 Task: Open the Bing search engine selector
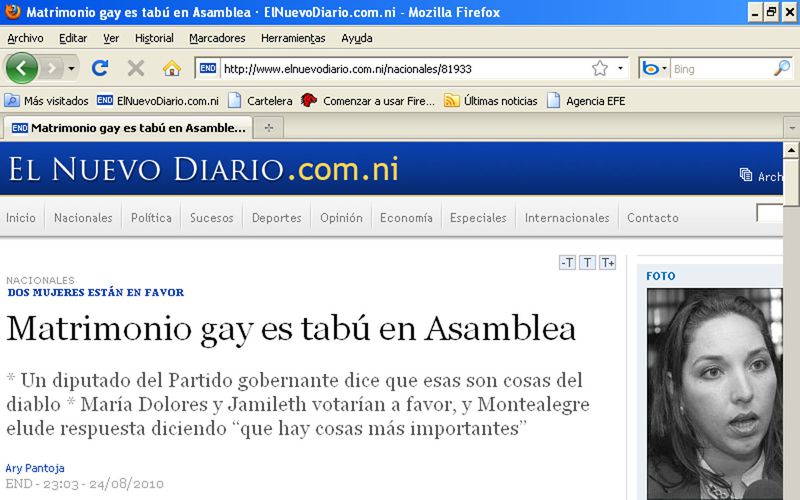click(654, 68)
